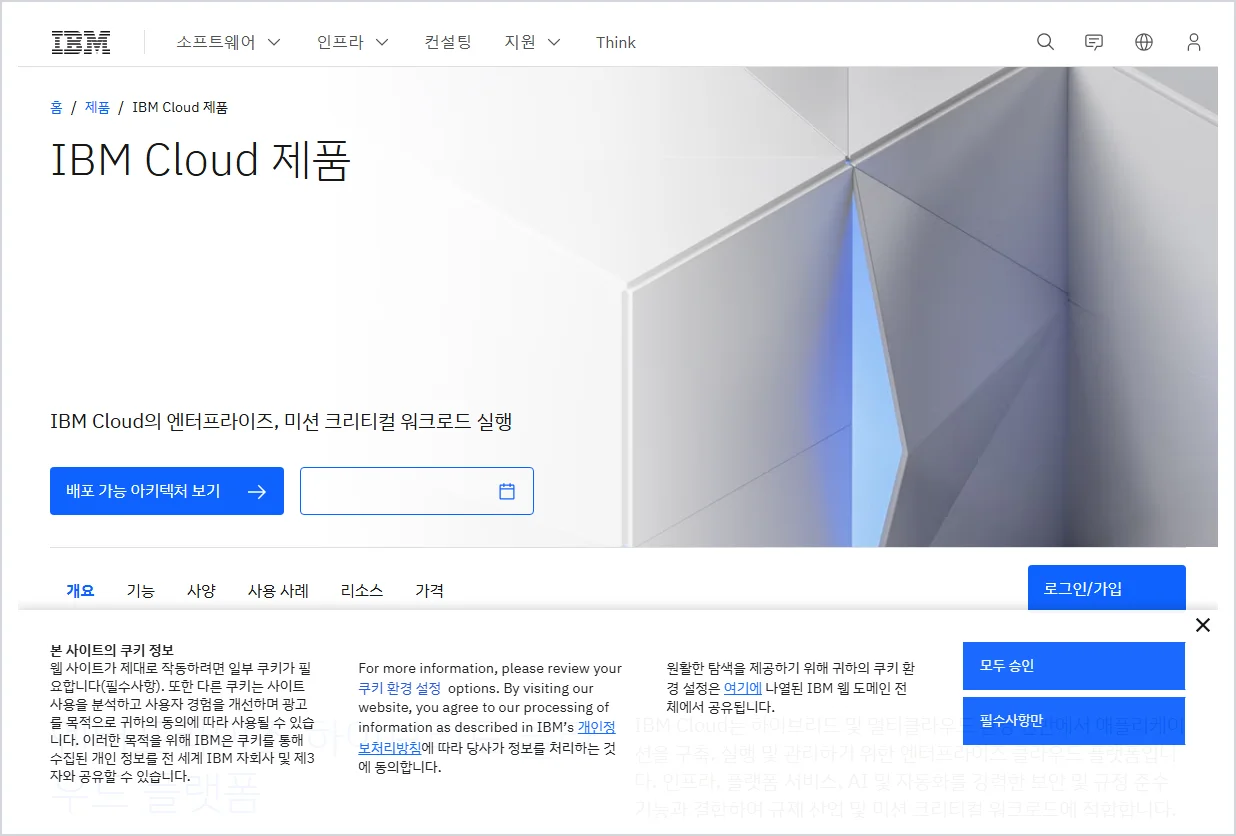Image resolution: width=1236 pixels, height=836 pixels.
Task: Open the 쿠키 환경 설정 link
Action: (x=399, y=688)
